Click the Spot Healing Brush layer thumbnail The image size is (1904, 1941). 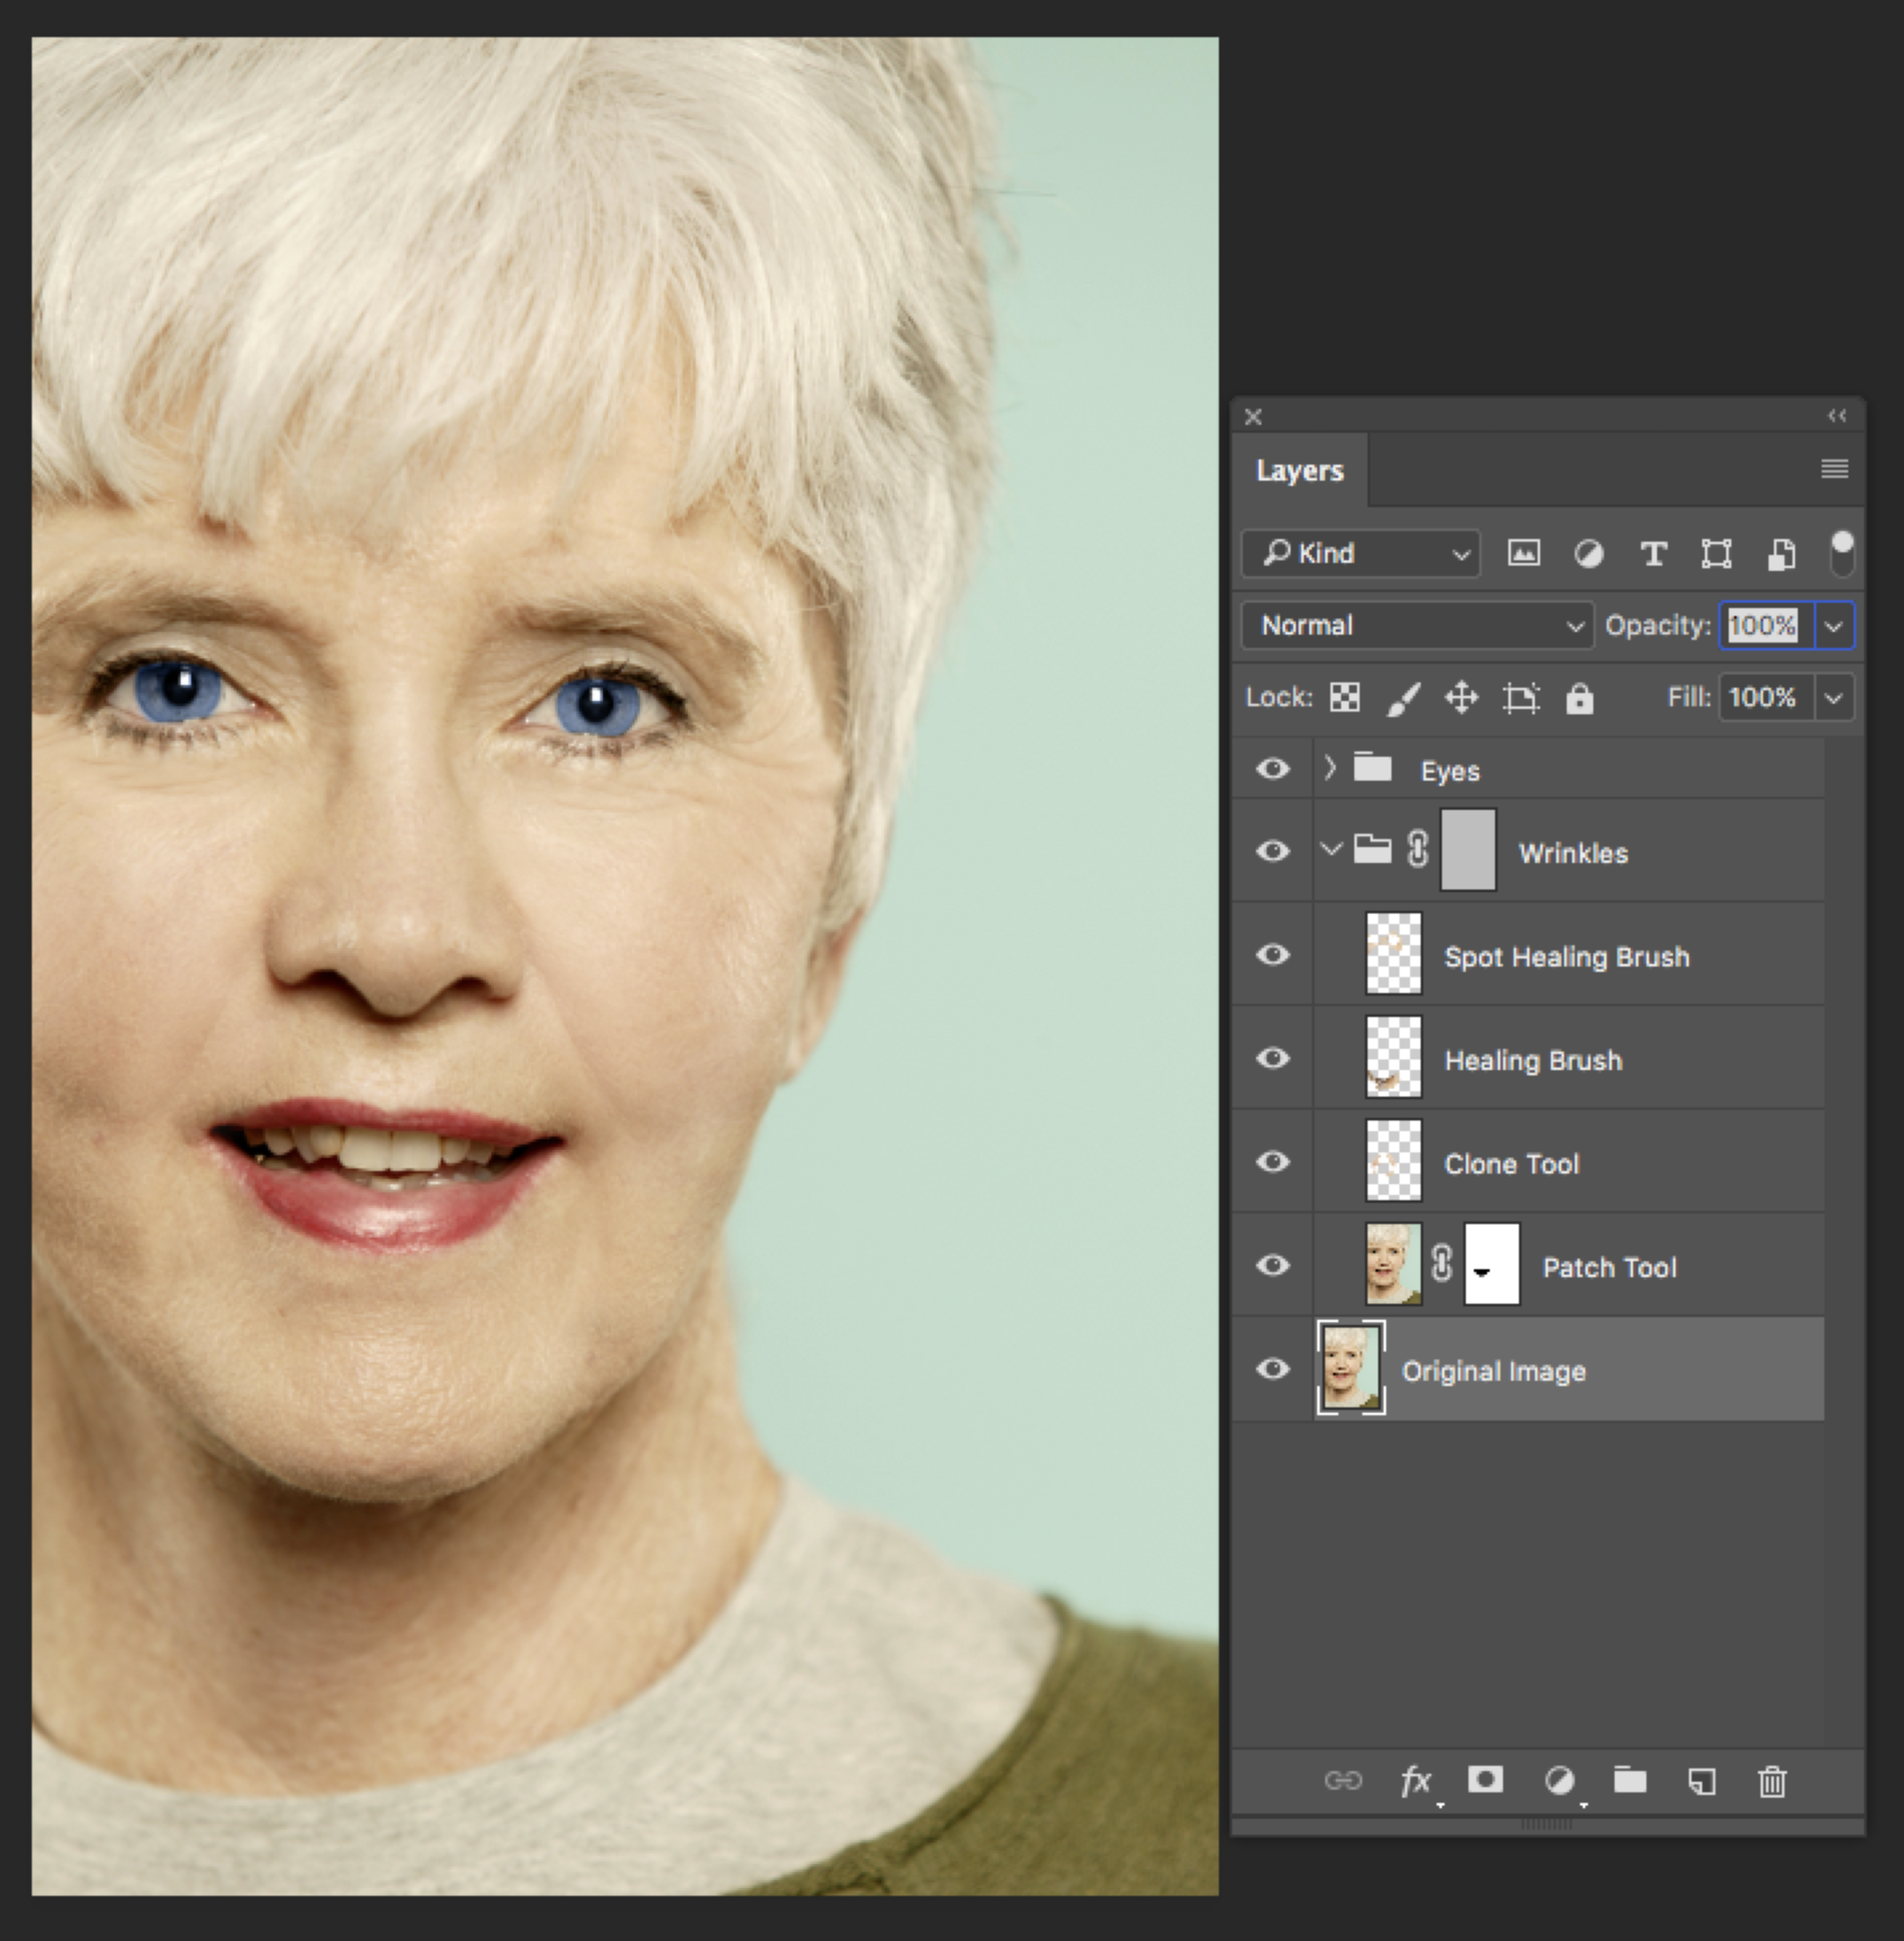[x=1393, y=953]
